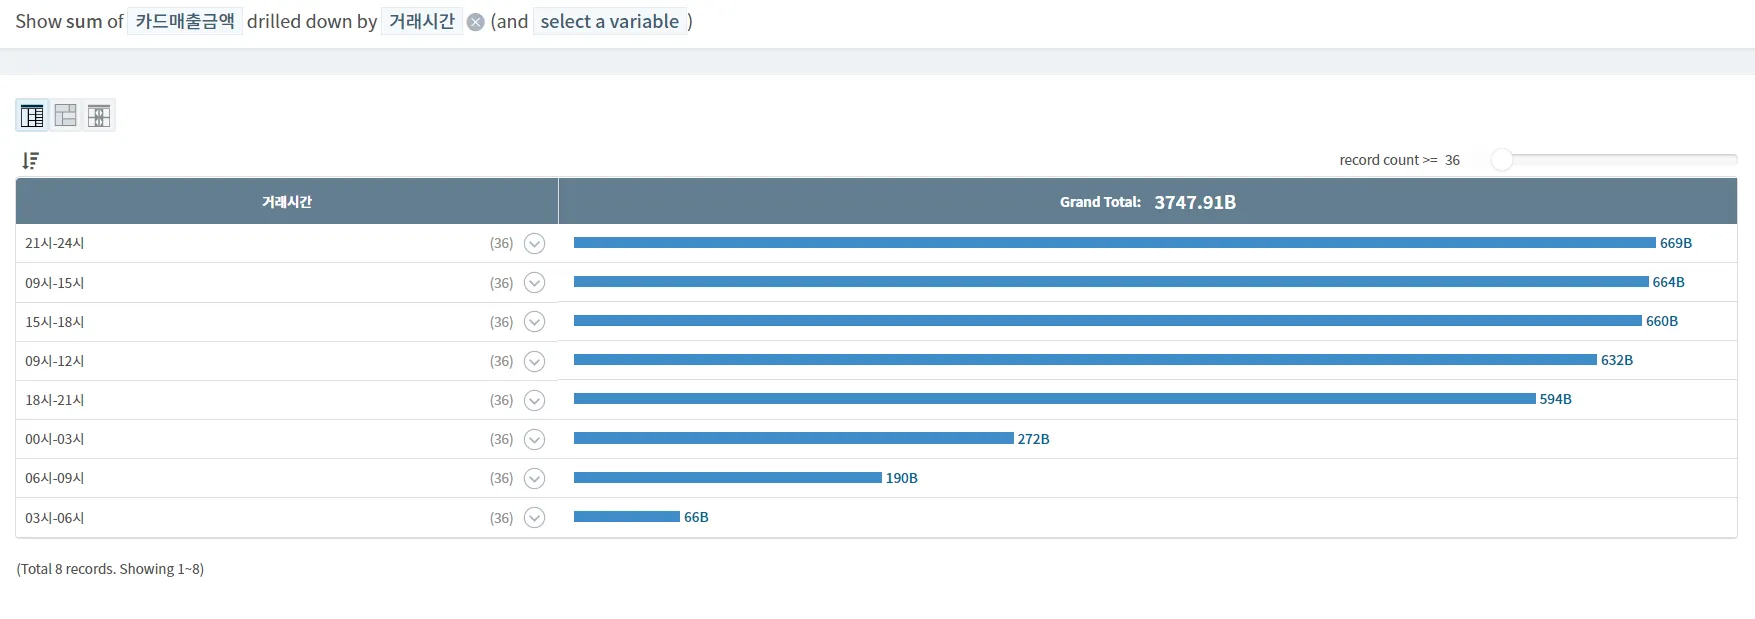Expand the 09시-15시 row chevron
The height and width of the screenshot is (619, 1755).
(535, 283)
